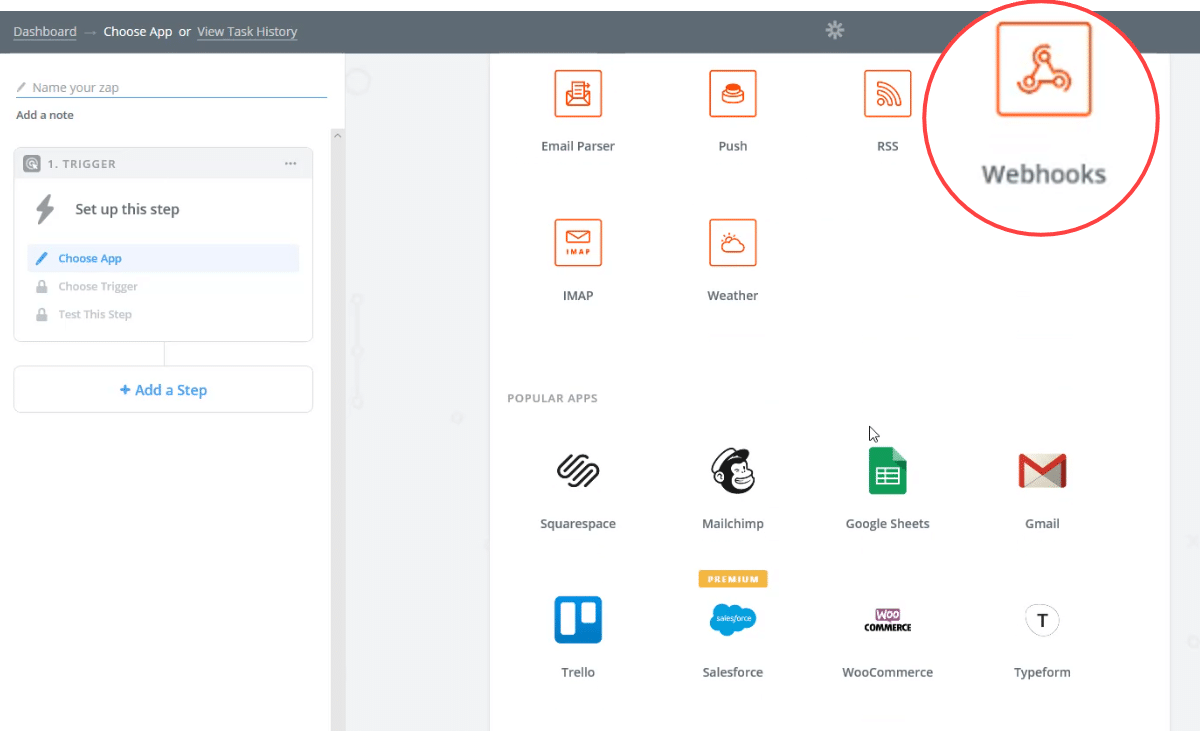
Task: Click the Email Parser label
Action: (578, 146)
